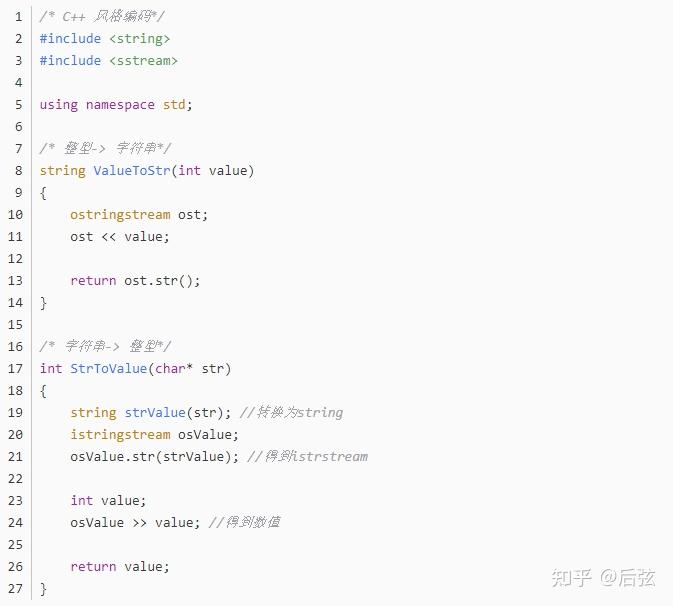Image resolution: width=673 pixels, height=606 pixels.
Task: Click the "osValue.str(strValue);" call
Action: 154,456
